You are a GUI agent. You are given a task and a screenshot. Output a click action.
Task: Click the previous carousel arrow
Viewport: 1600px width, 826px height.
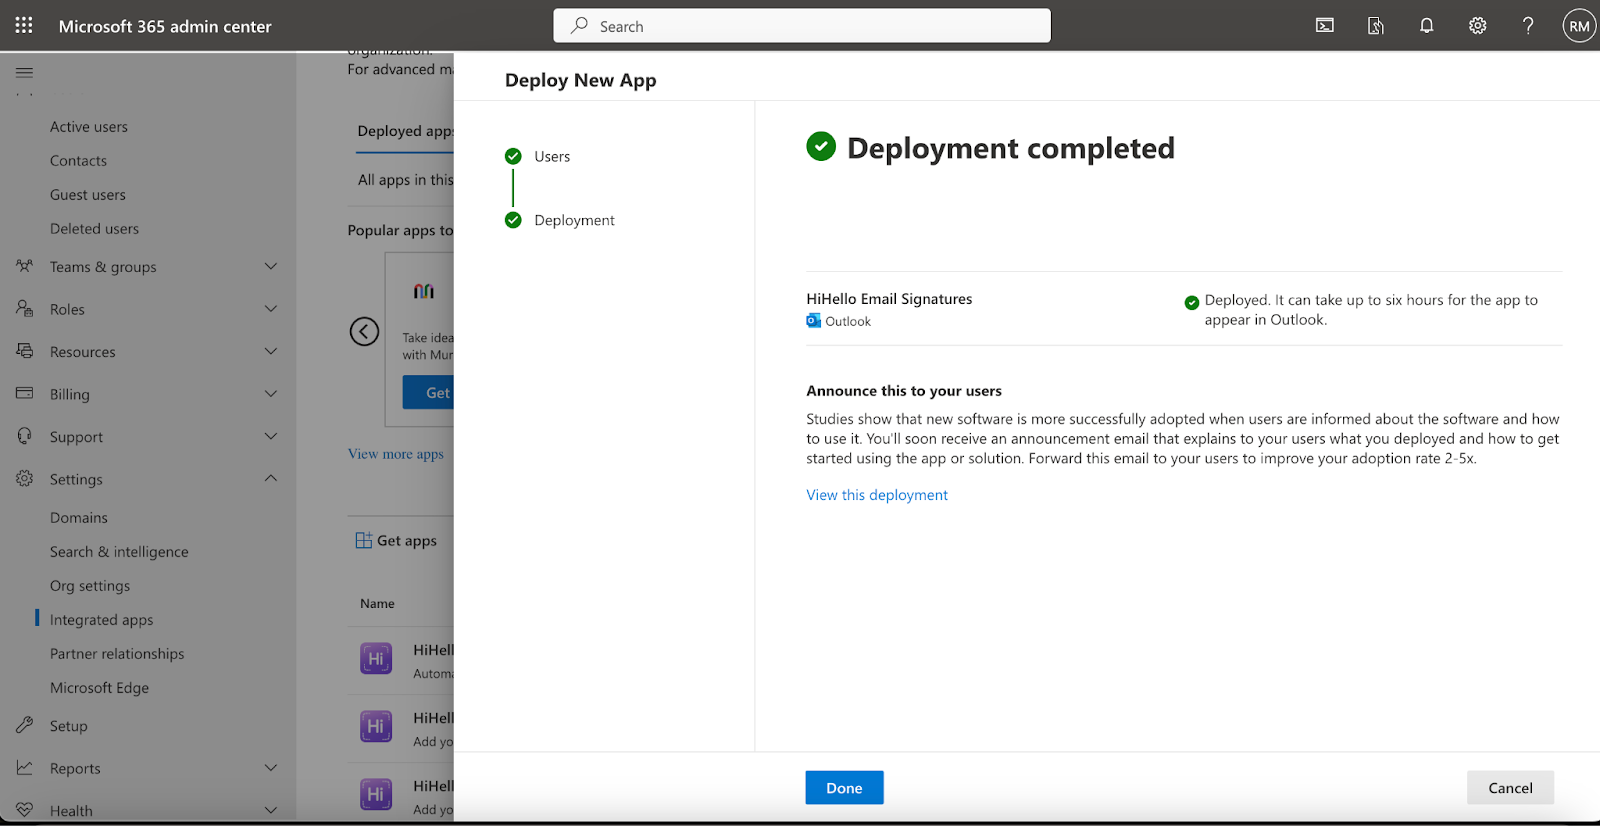coord(364,331)
